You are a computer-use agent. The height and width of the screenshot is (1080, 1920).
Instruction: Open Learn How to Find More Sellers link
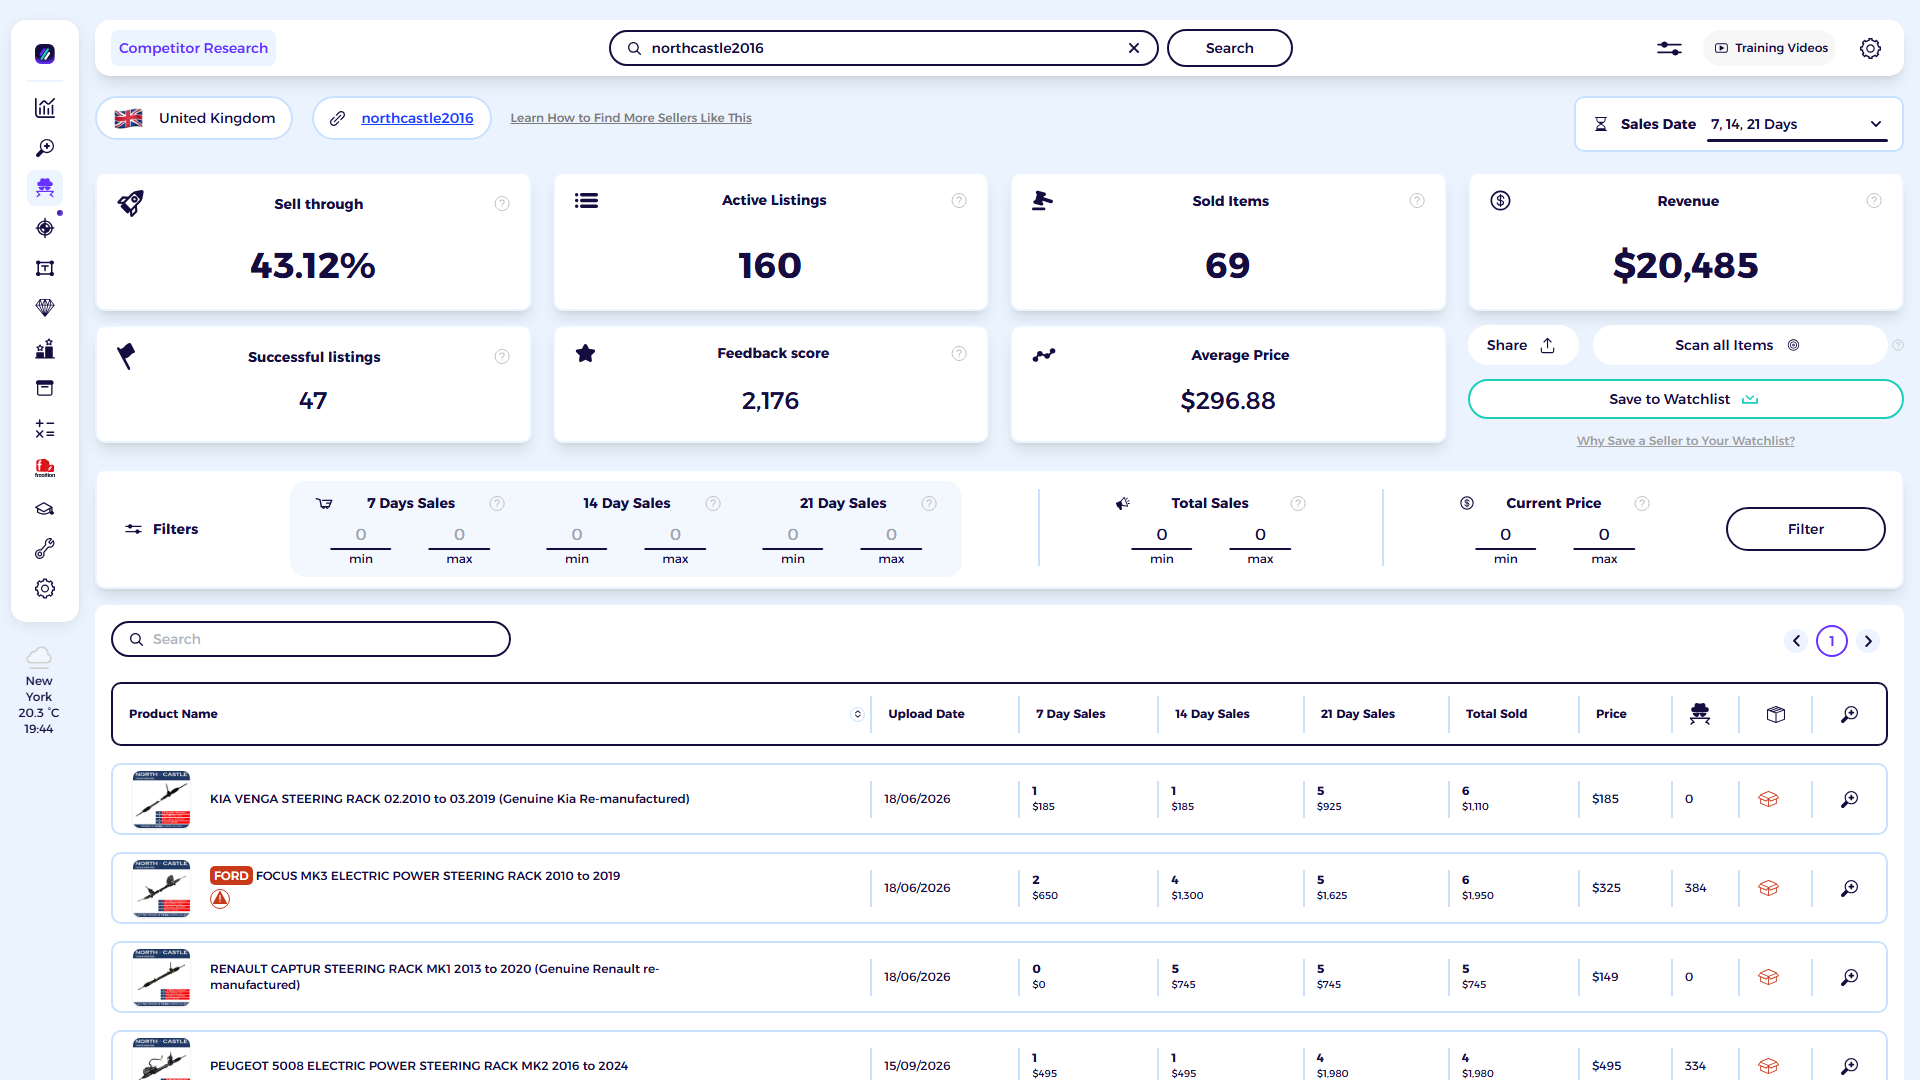[631, 118]
